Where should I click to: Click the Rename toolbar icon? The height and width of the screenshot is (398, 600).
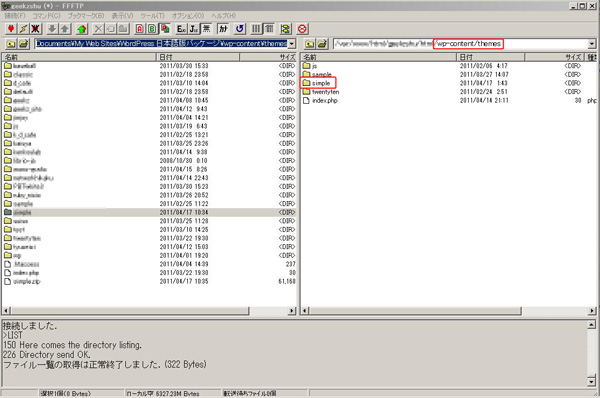111,29
